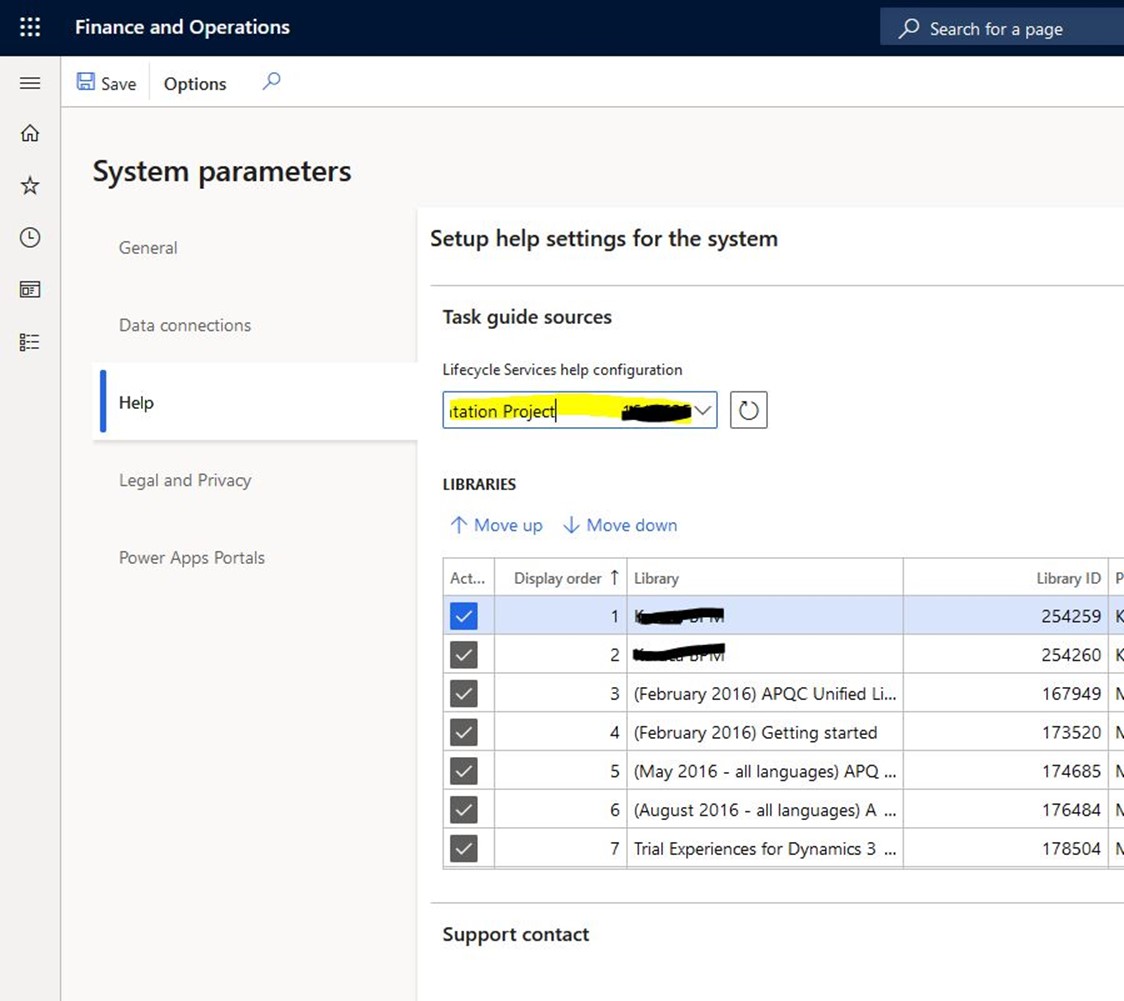Expand the Support contact section
This screenshot has height=1001, width=1124.
tap(516, 934)
